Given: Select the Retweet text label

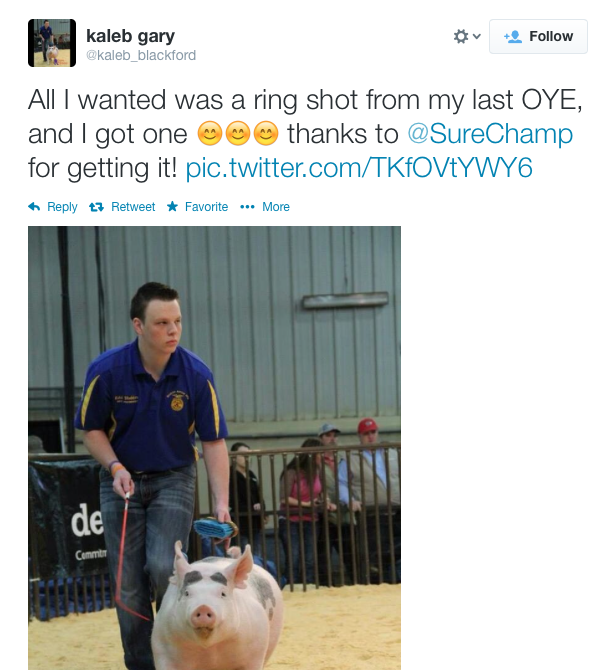Looking at the screenshot, I should pos(133,207).
